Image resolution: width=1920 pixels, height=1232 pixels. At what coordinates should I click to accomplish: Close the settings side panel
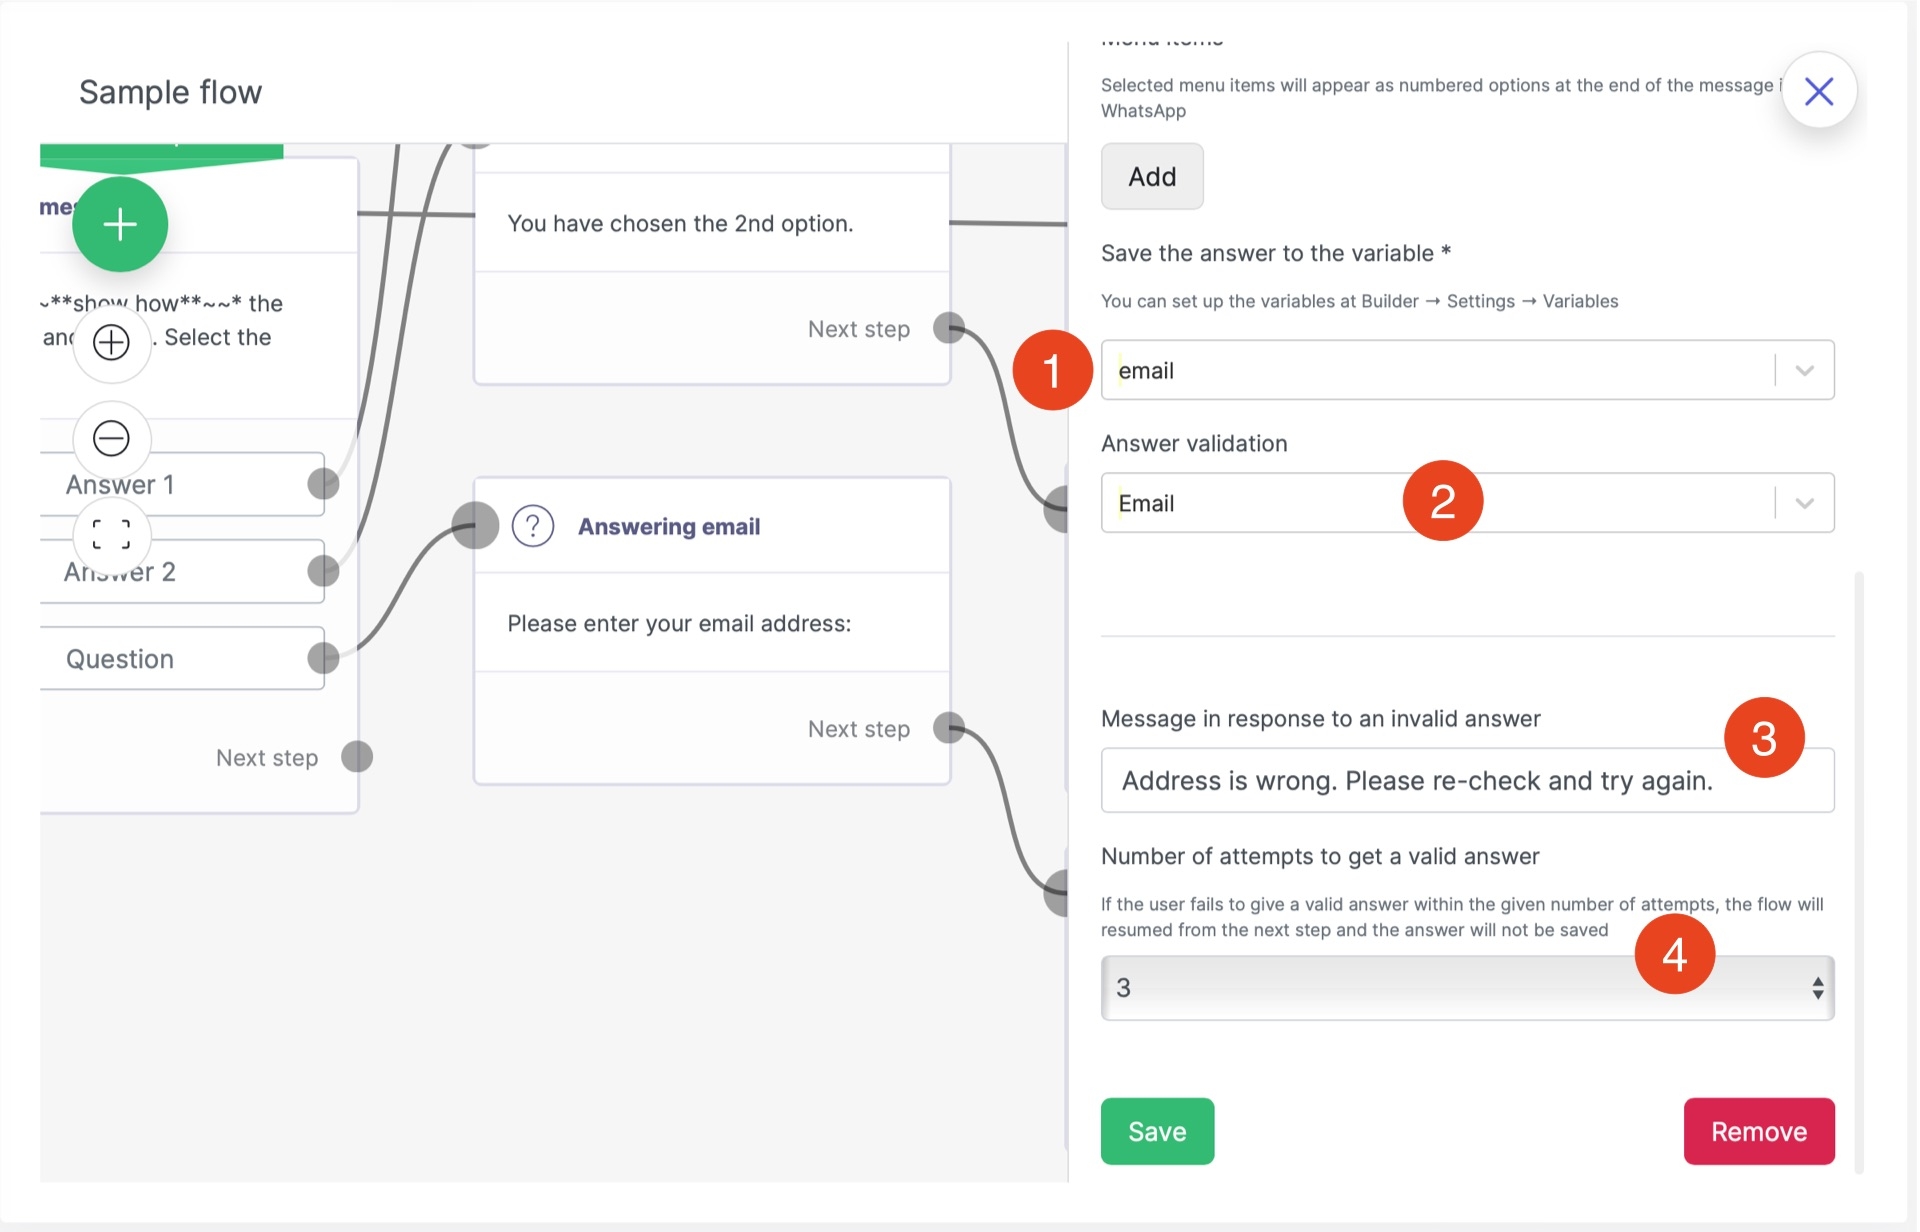[1818, 91]
